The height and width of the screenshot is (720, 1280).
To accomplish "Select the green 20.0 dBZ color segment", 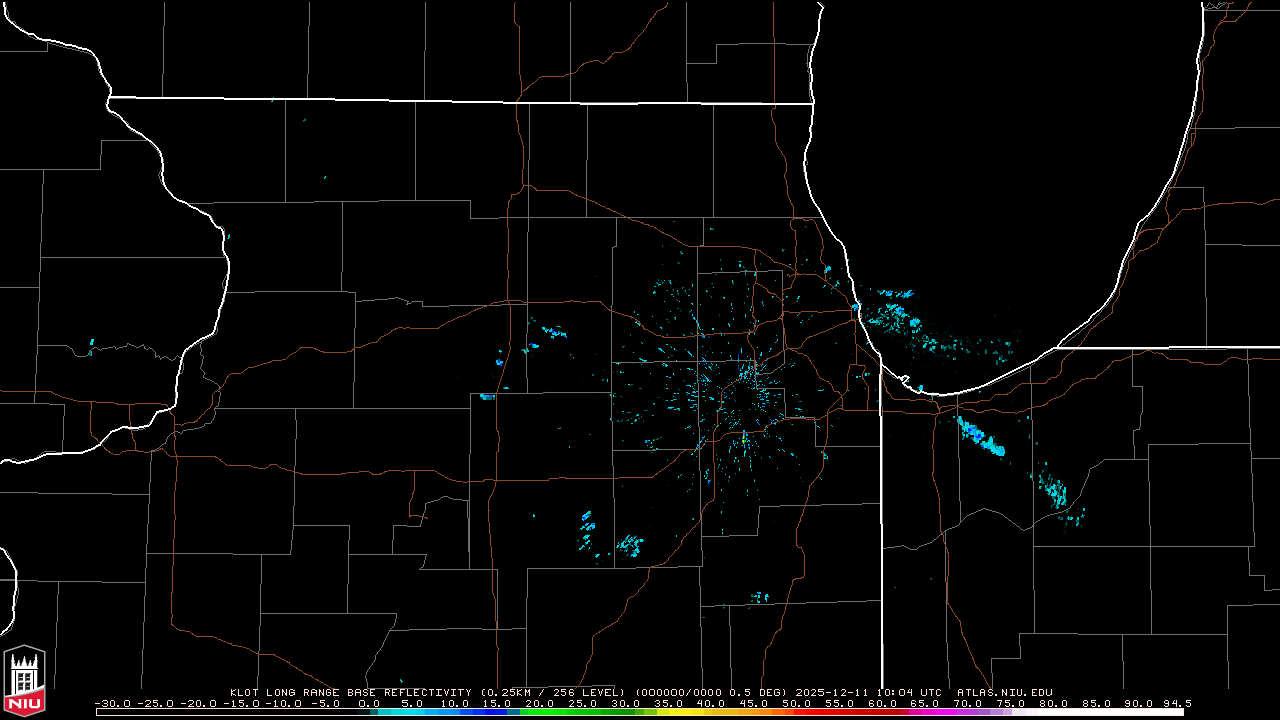I will 540,712.
